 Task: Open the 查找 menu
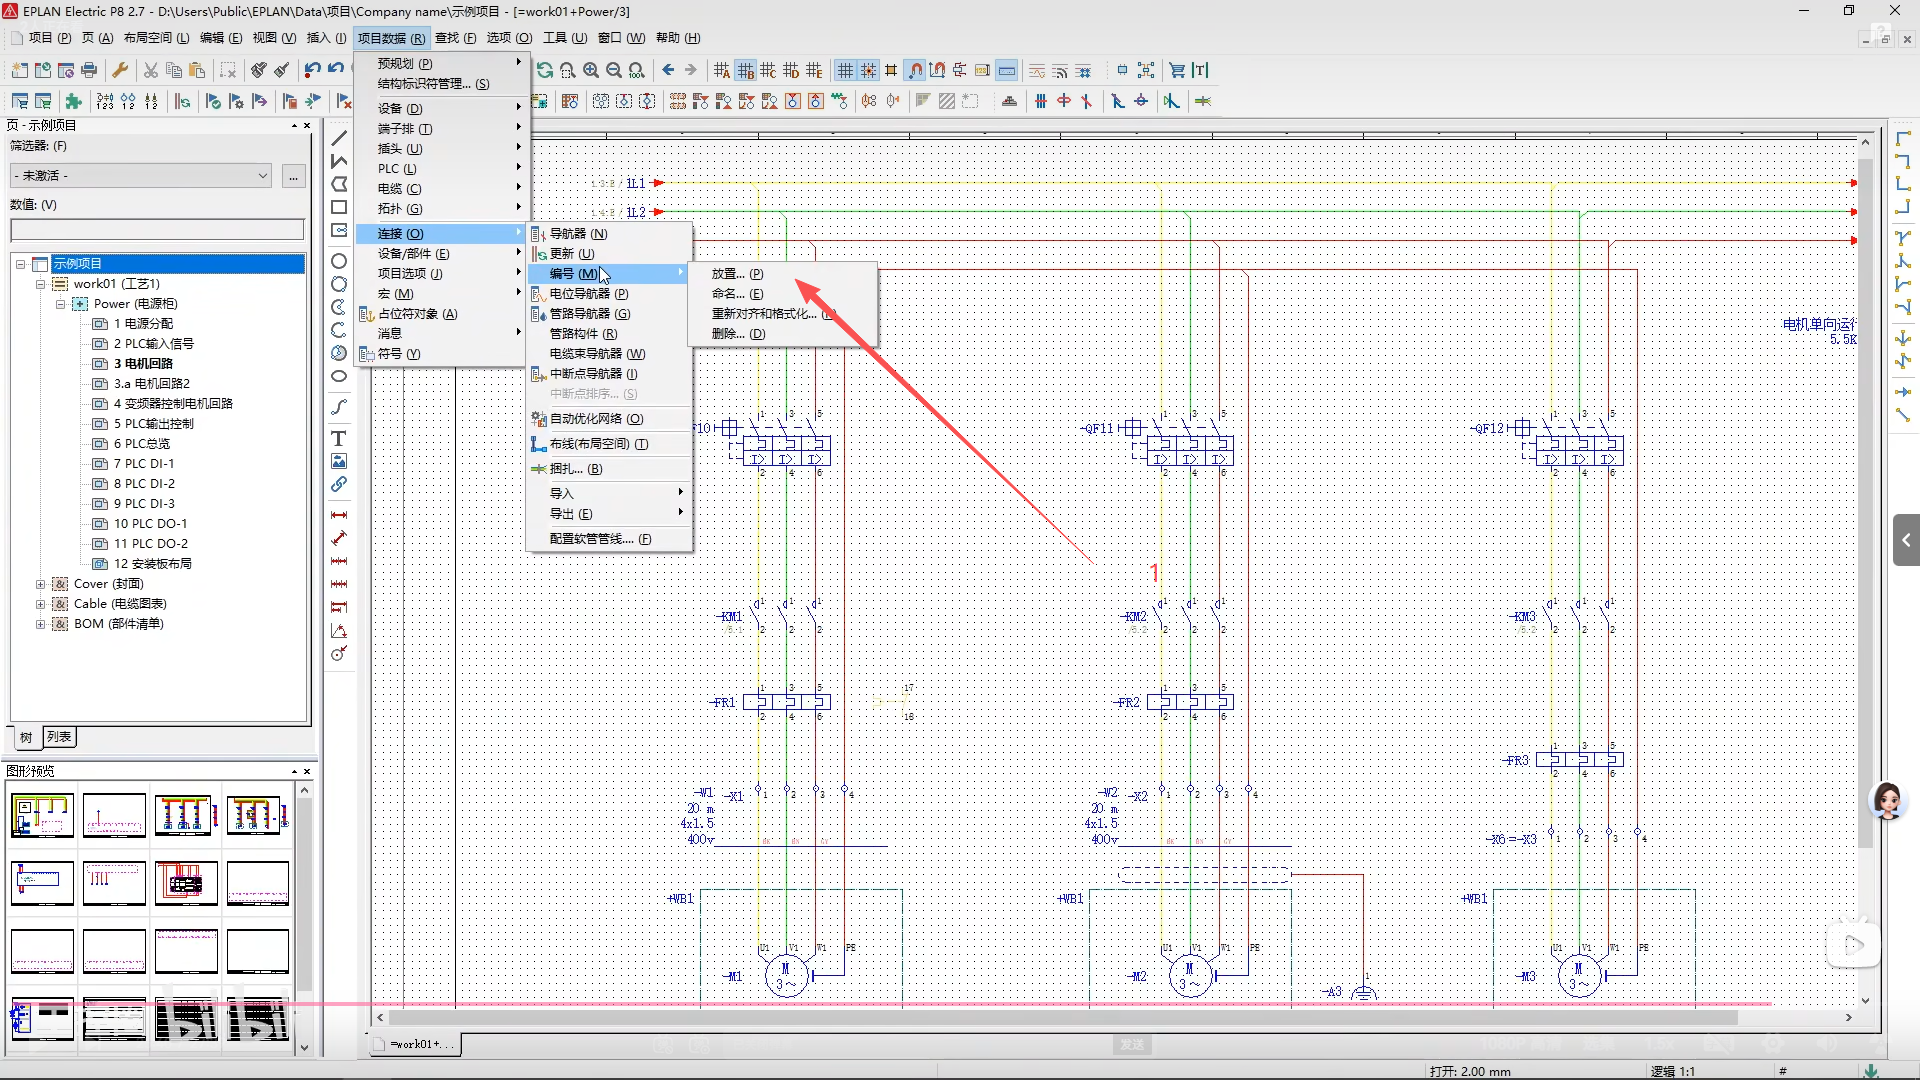(x=455, y=38)
